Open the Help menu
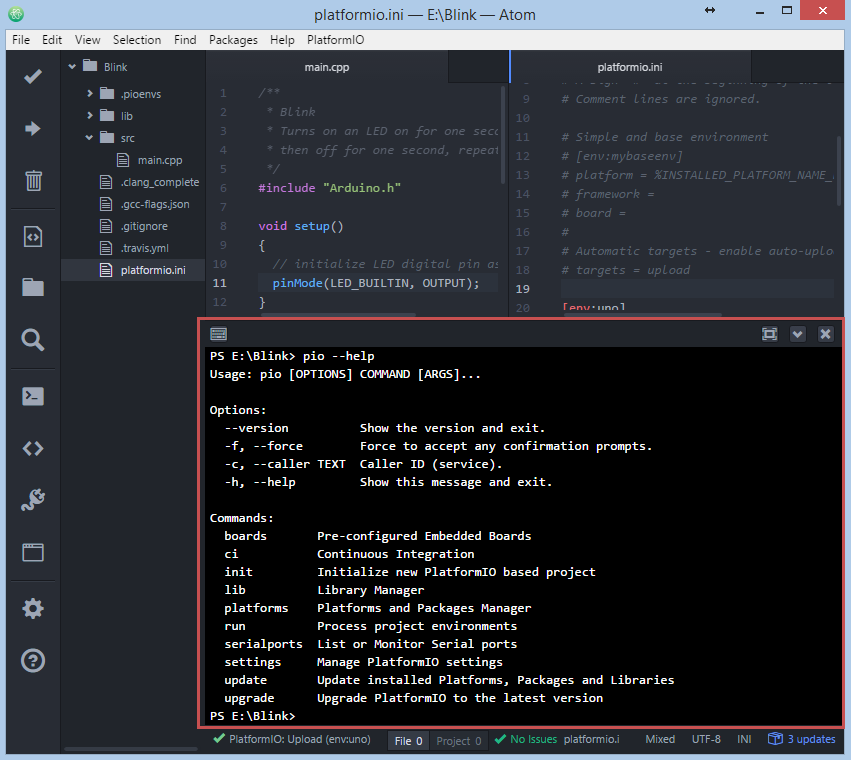 point(282,40)
